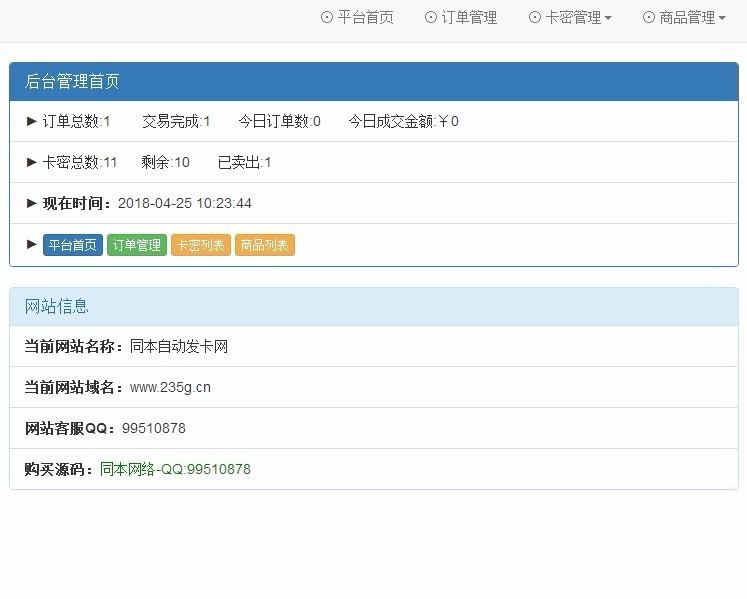Go to 订单管理 in the top navigation
Screen dimensions: 747x599
469,17
